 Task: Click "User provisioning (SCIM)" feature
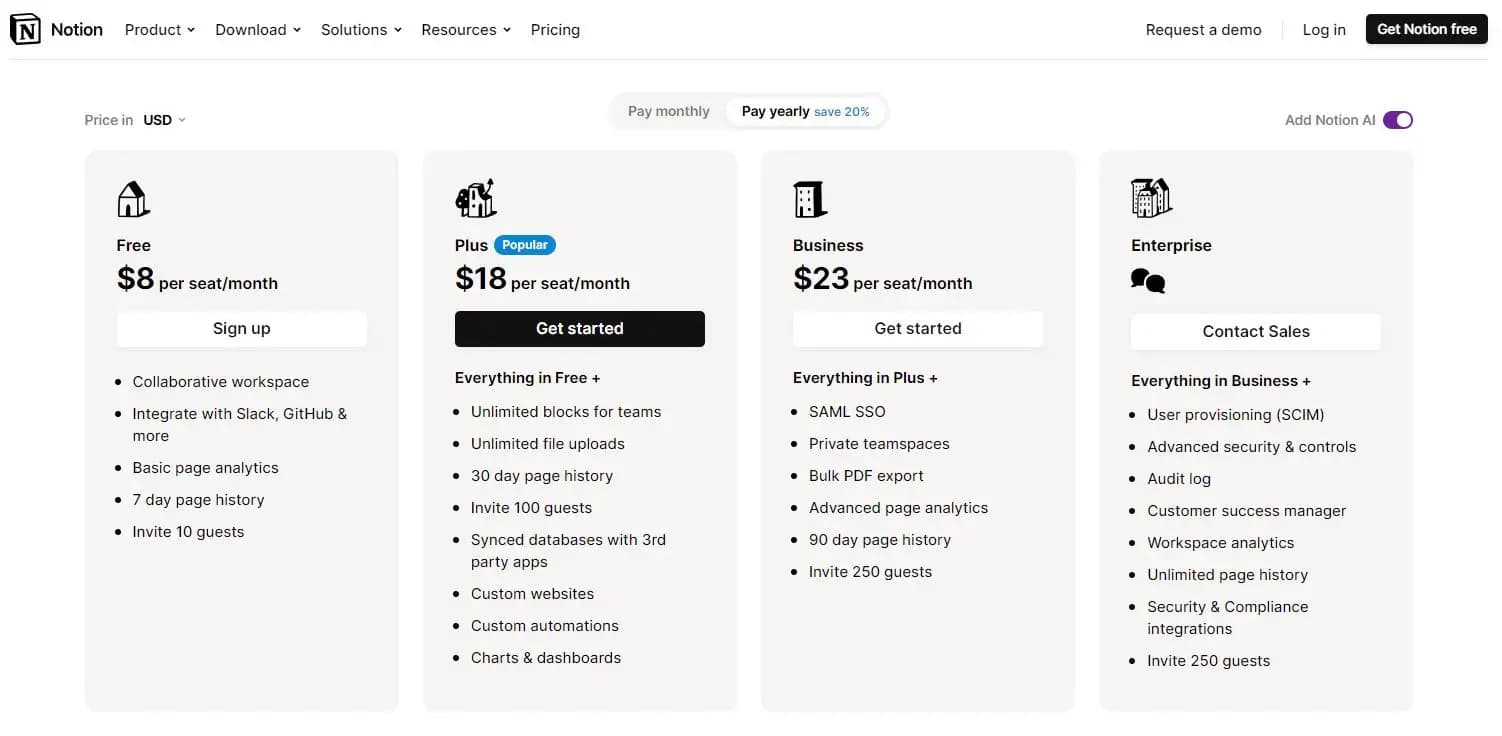(1236, 415)
